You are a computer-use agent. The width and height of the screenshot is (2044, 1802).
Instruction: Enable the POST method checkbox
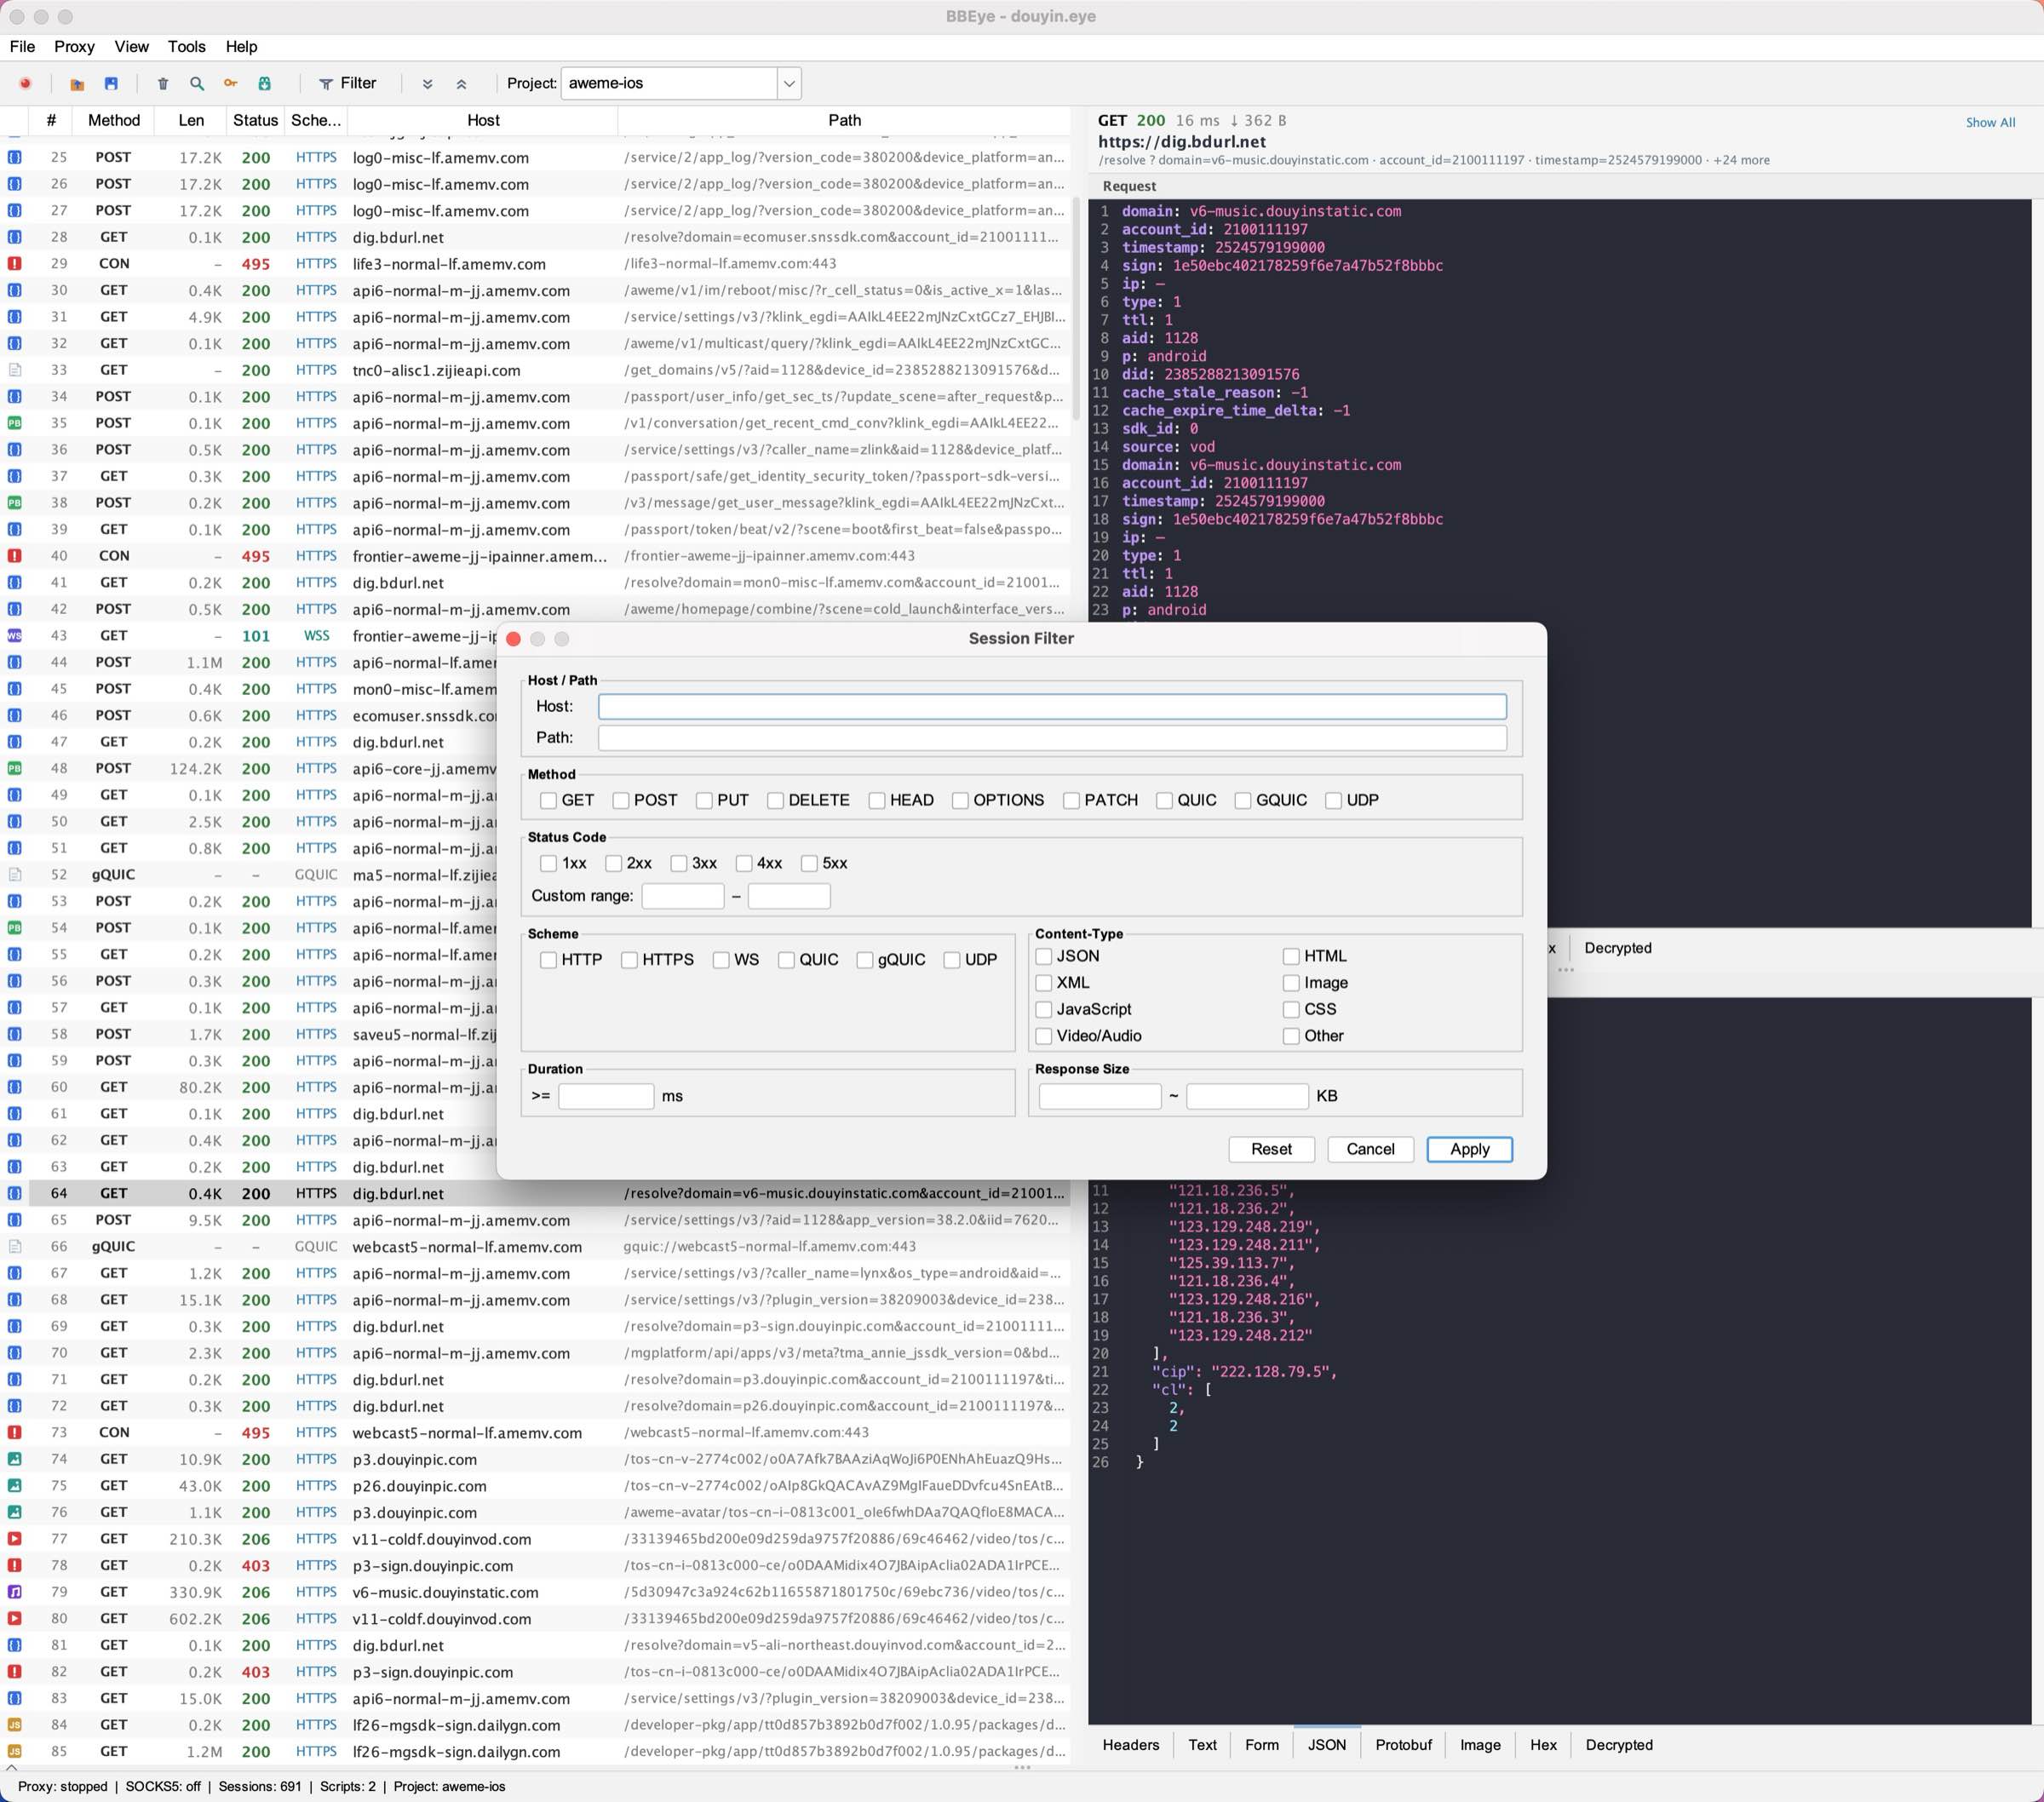(x=619, y=800)
